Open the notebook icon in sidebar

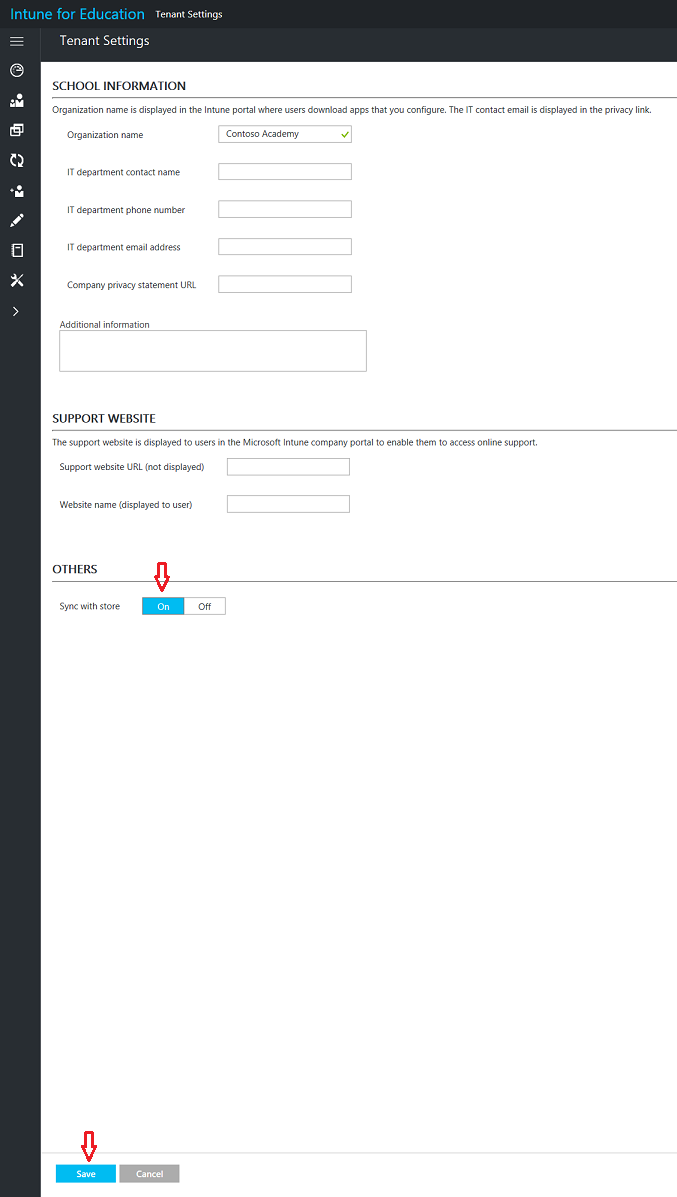(17, 250)
